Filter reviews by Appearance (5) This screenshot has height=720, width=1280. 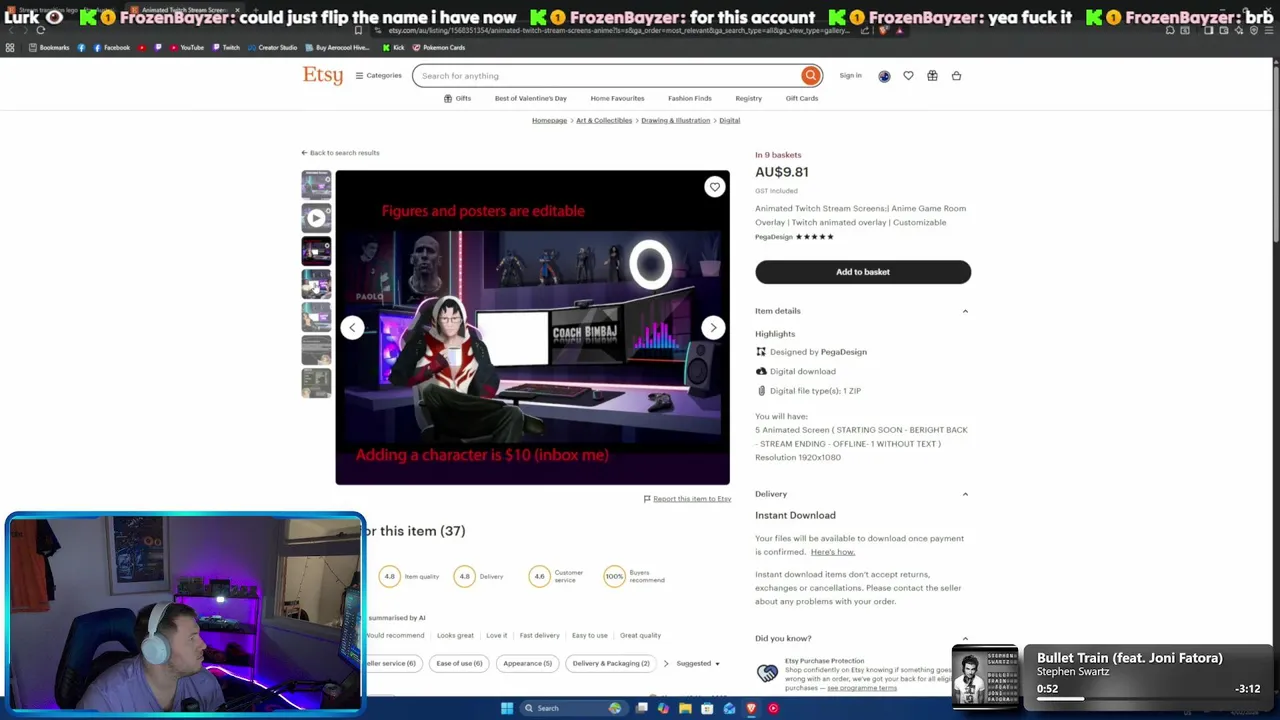click(527, 663)
